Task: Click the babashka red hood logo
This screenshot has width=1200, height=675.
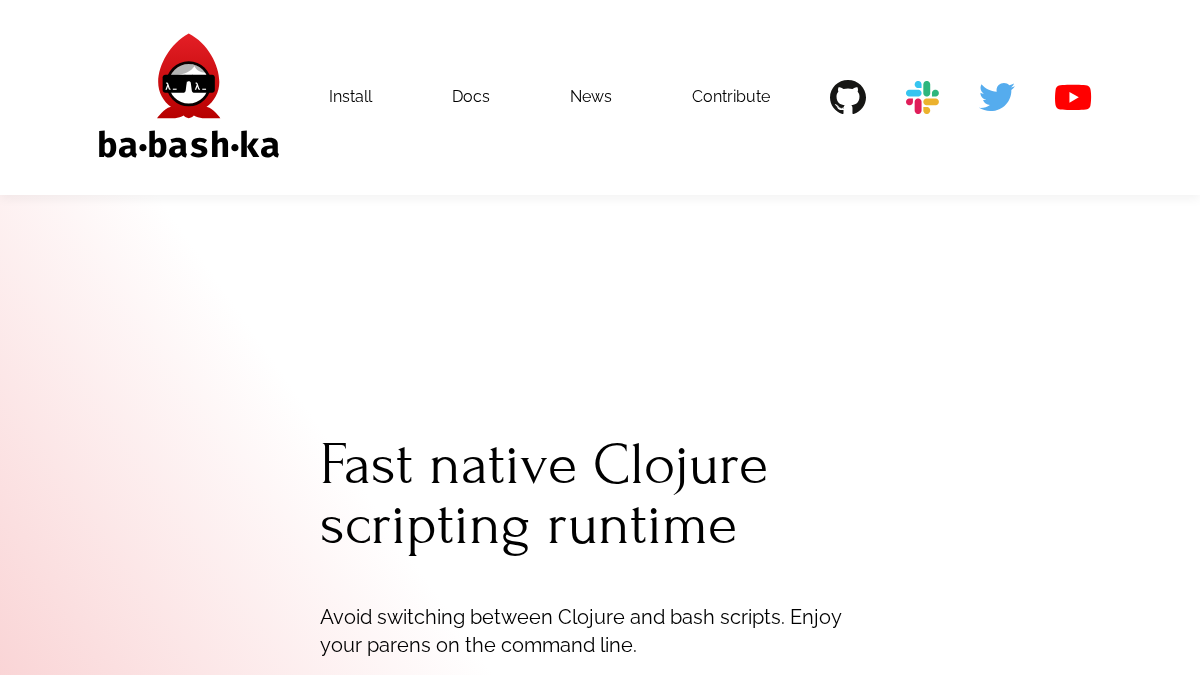Action: click(x=189, y=96)
